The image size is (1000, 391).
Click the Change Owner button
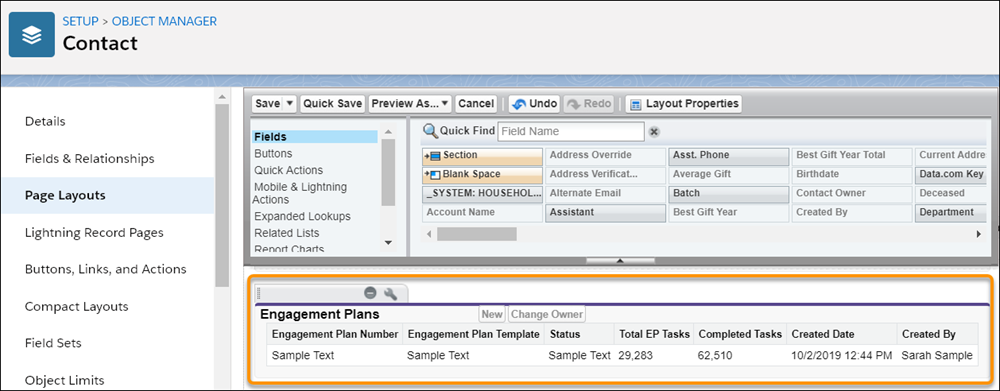547,314
